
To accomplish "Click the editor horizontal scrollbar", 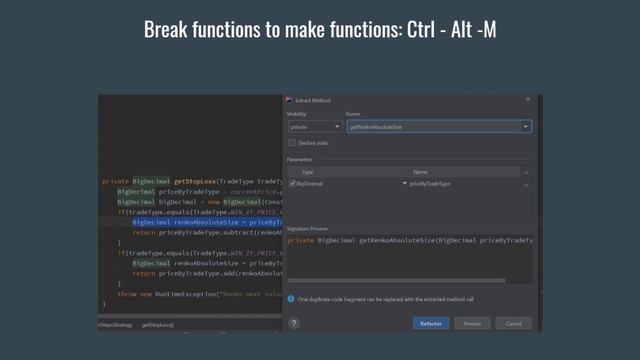I will (x=190, y=316).
